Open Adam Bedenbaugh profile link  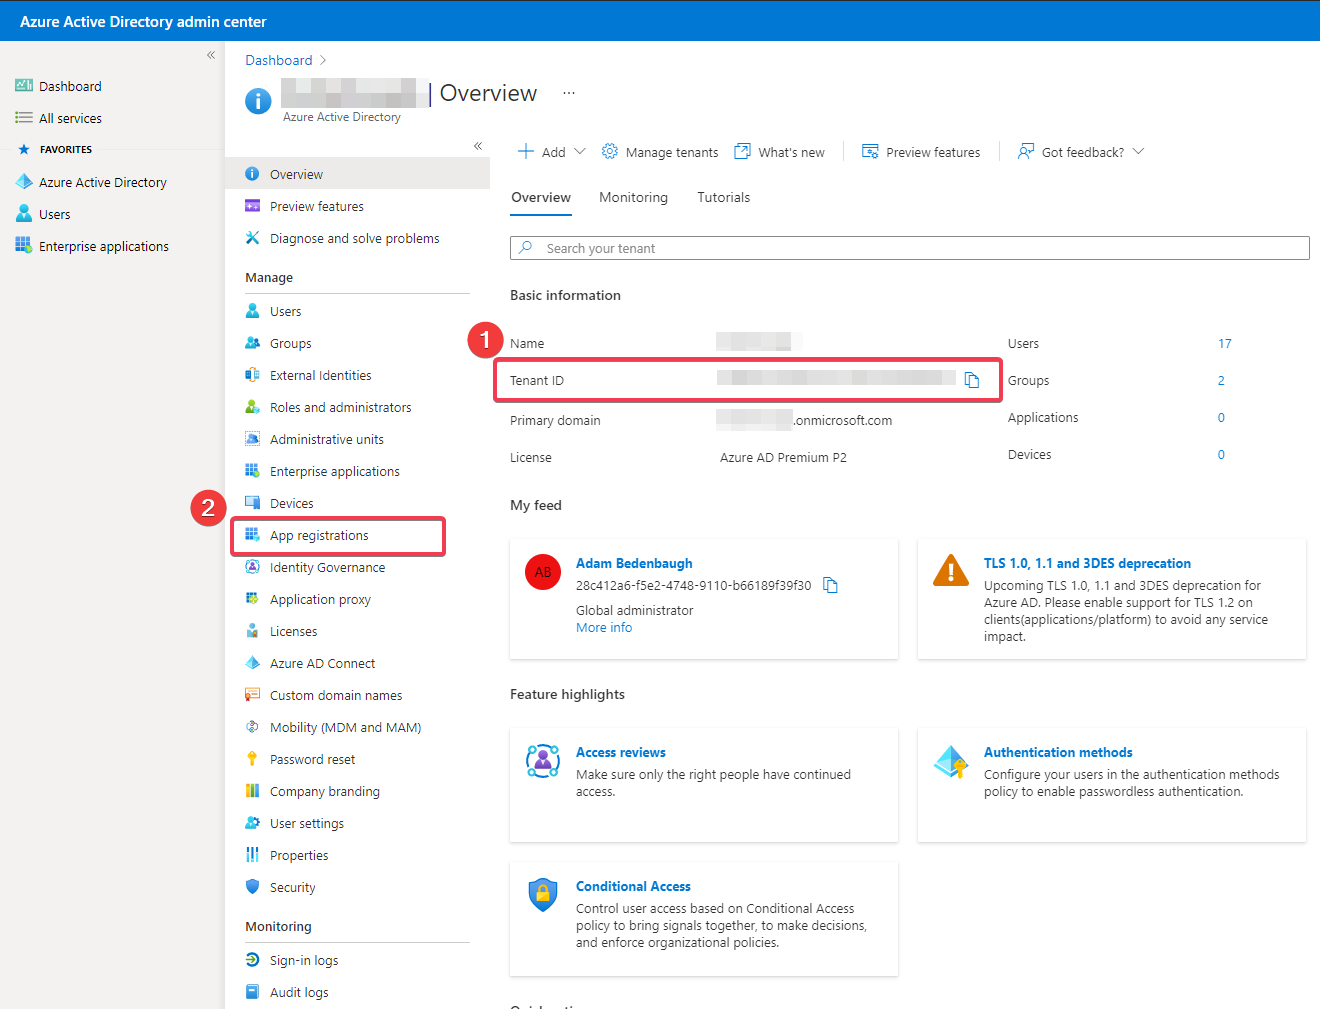(634, 563)
